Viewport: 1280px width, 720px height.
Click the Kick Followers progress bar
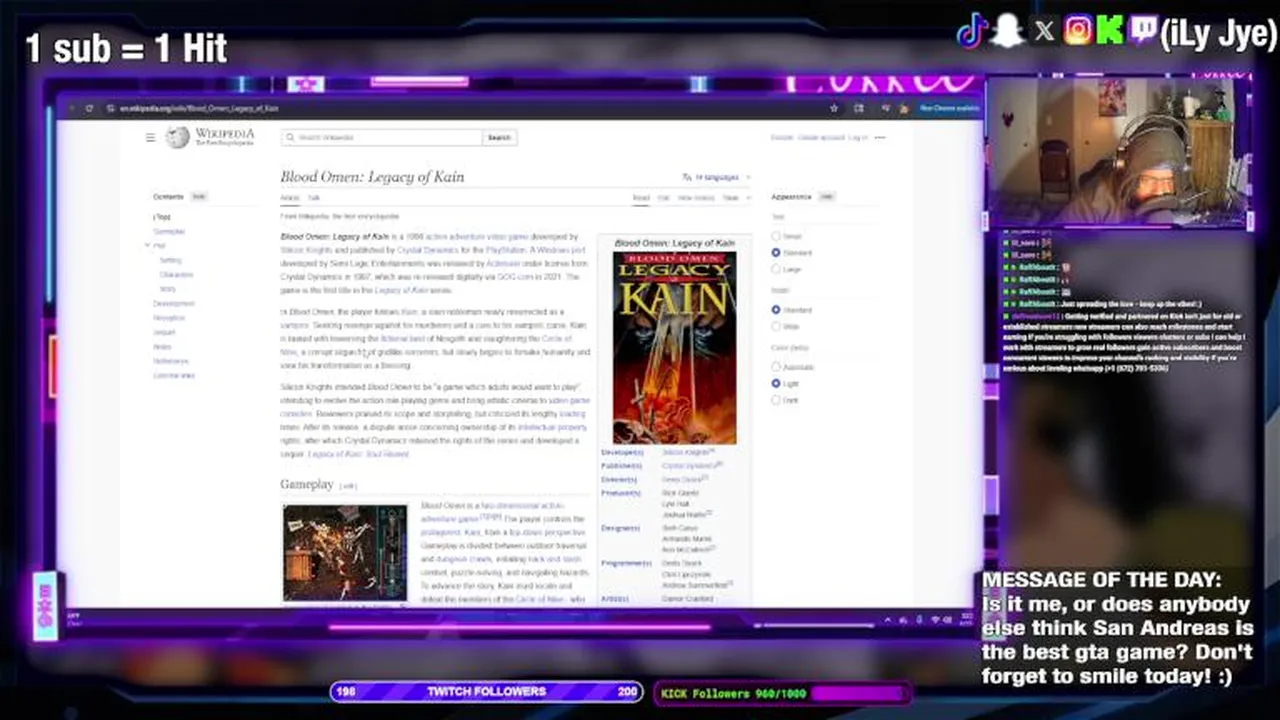tap(782, 692)
